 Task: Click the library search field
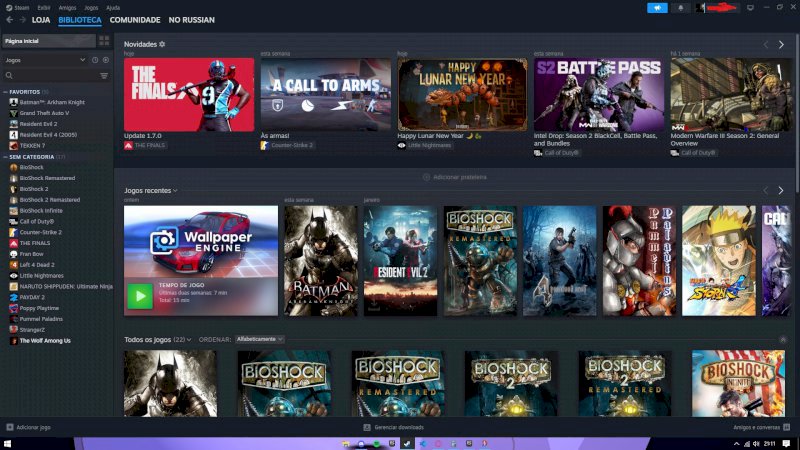tap(50, 75)
